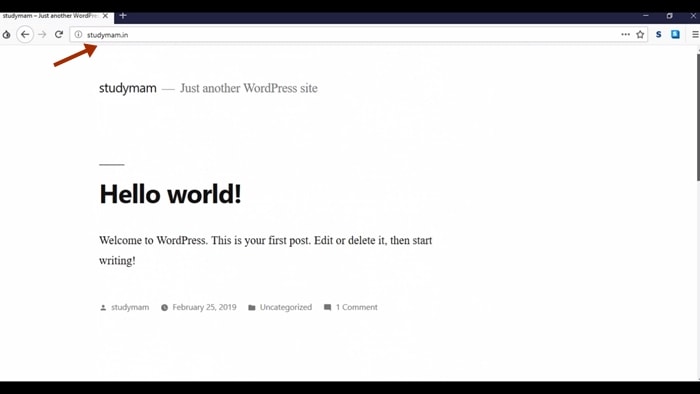Click the page vertical scrollbar thumb
This screenshot has width=700, height=394.
(x=698, y=118)
